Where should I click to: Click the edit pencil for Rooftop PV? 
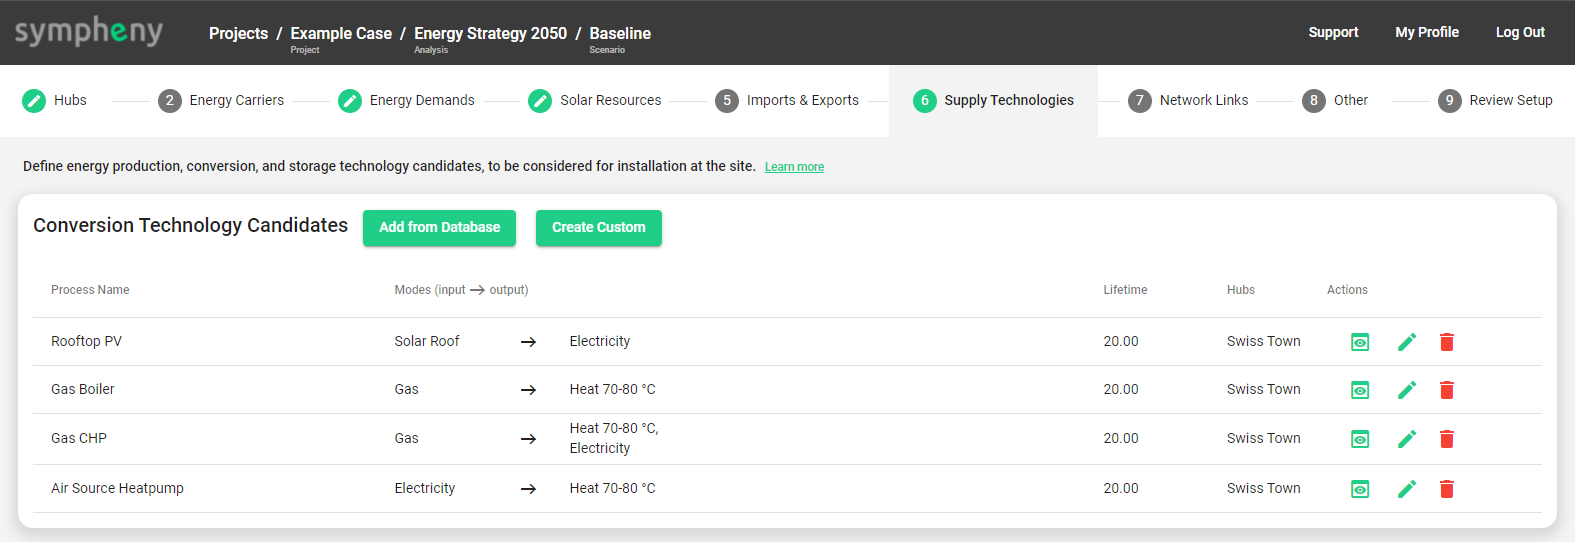point(1406,342)
